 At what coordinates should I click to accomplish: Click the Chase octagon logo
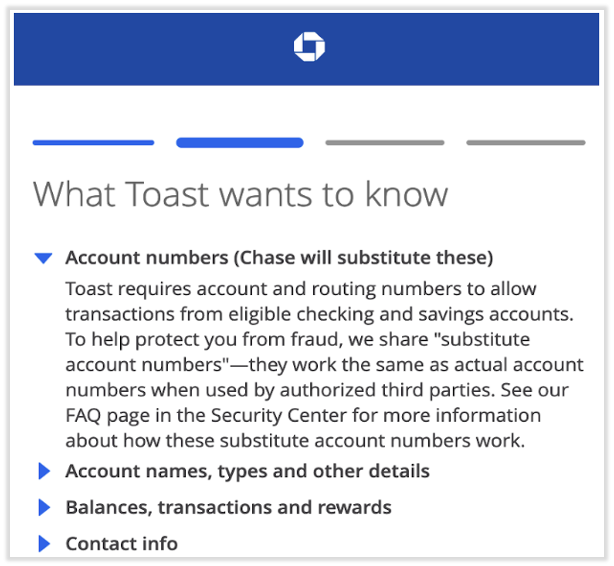[309, 47]
